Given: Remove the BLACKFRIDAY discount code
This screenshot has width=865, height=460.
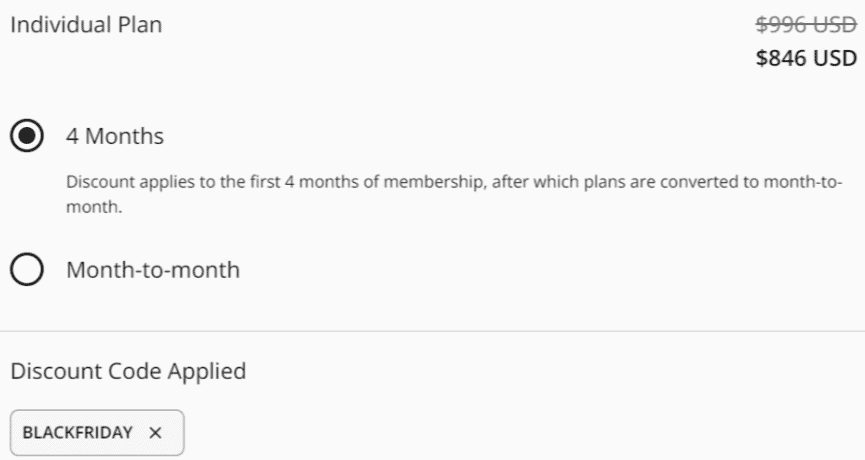Looking at the screenshot, I should (155, 433).
